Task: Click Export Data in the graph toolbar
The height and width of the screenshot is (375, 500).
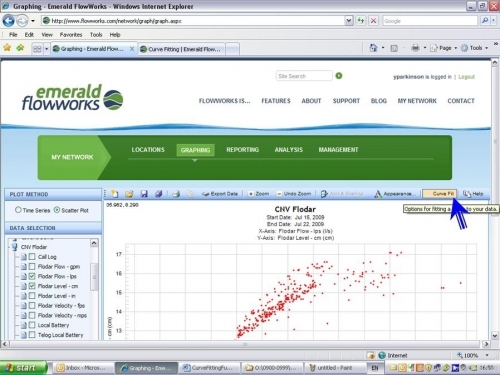Action: pyautogui.click(x=220, y=194)
